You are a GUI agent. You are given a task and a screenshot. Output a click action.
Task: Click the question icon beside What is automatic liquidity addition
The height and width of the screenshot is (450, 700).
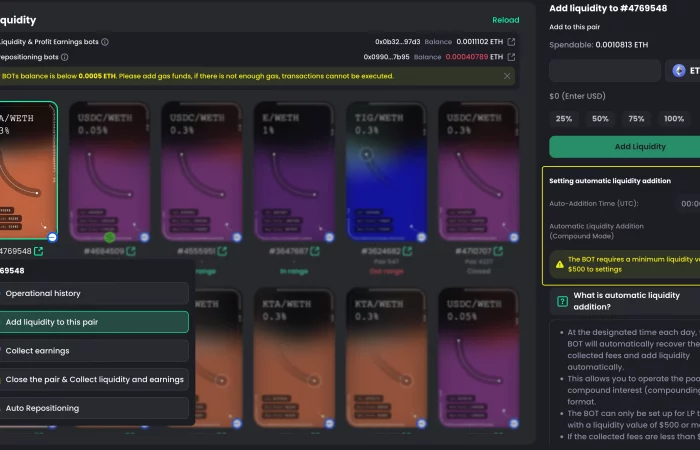coord(562,301)
